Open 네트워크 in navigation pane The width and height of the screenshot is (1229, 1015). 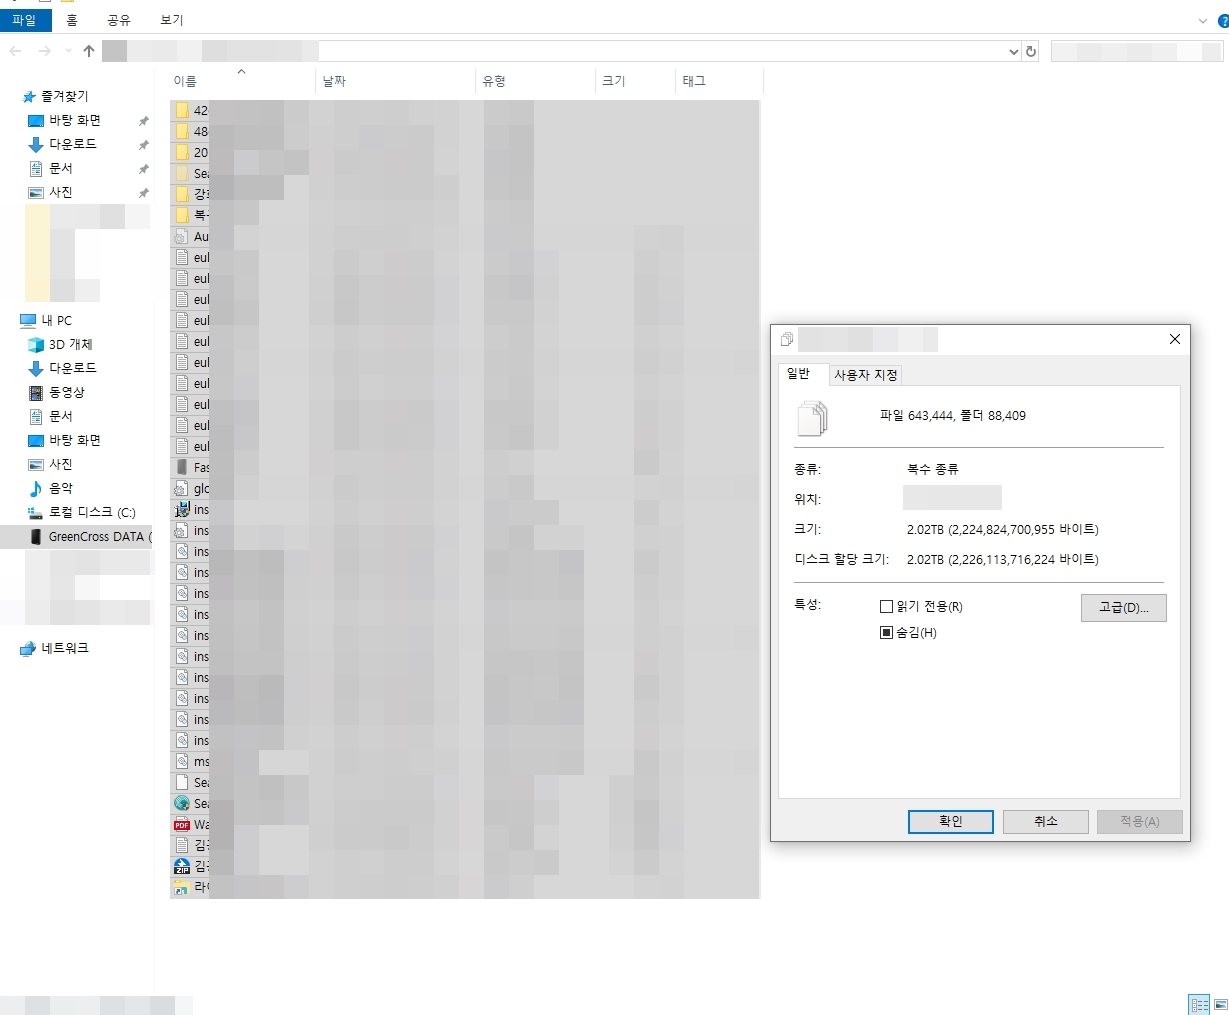point(55,649)
